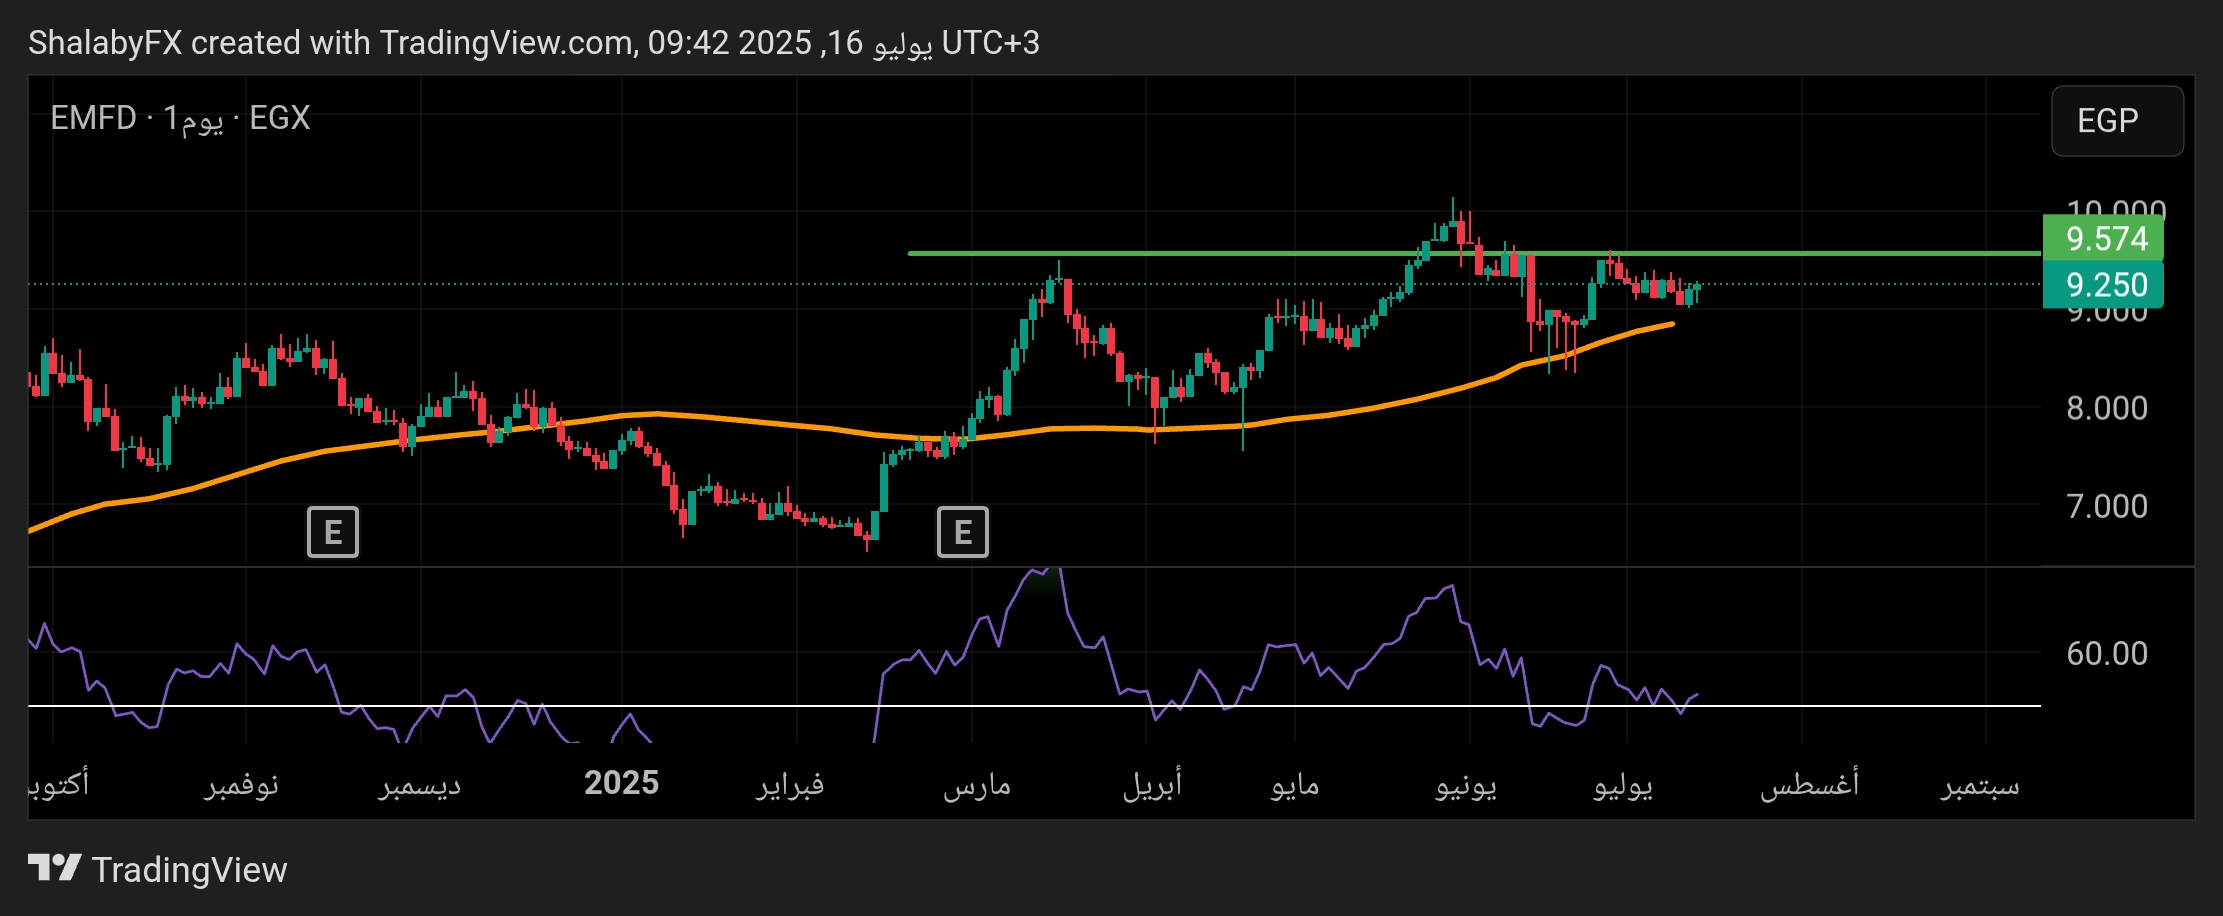Click the 2025 year label on time axis
Screen dimensions: 2223x916
(x=621, y=783)
